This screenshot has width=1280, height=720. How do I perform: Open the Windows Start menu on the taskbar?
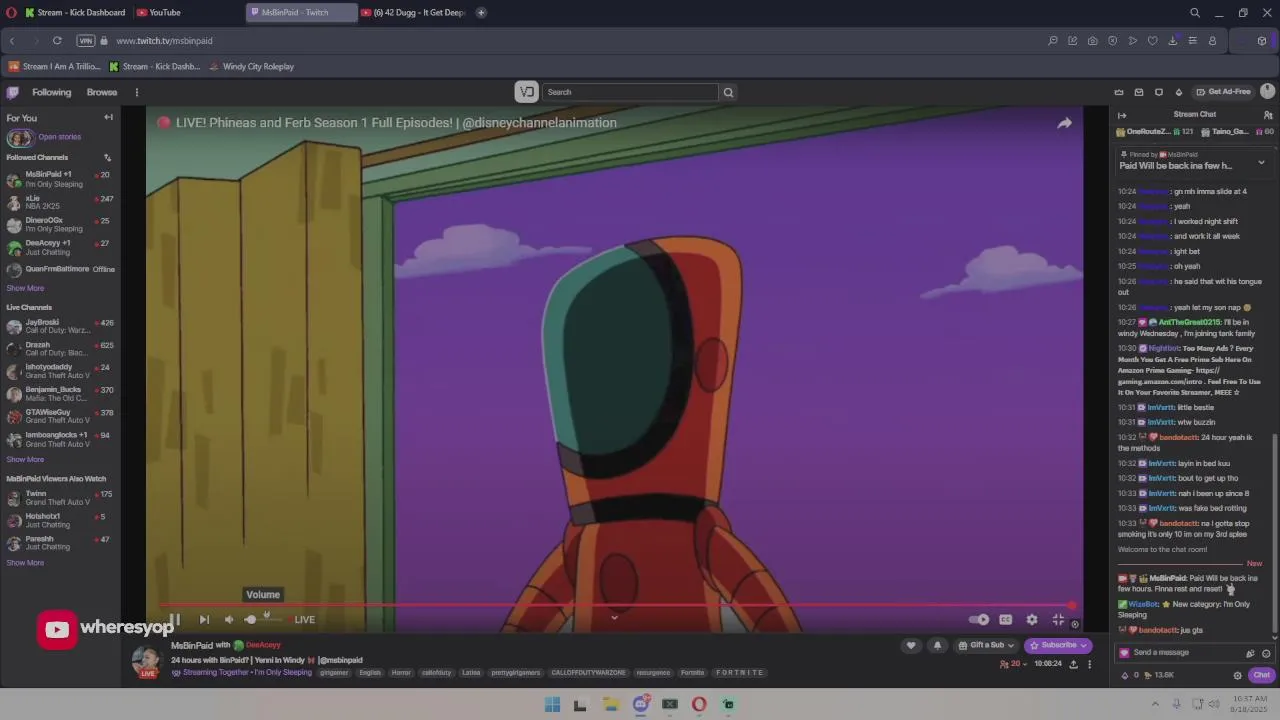pos(552,705)
